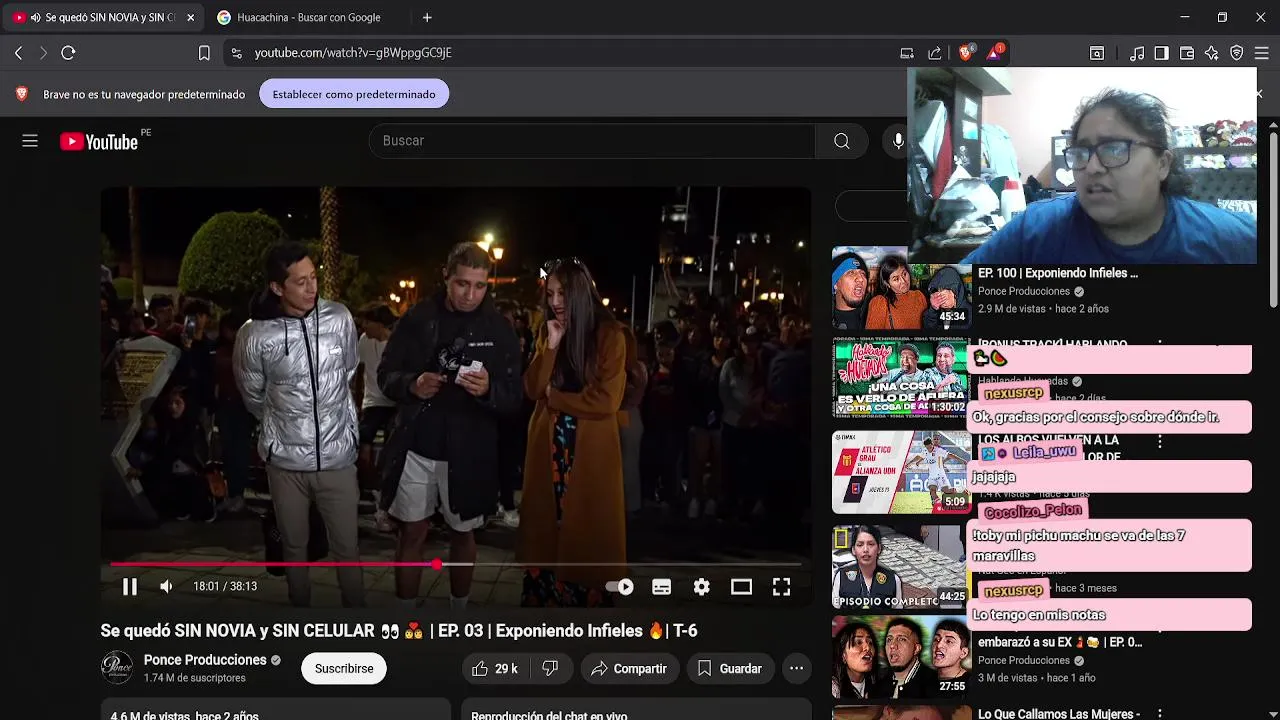The image size is (1280, 720).
Task: Enter full screen mode
Action: 781,587
